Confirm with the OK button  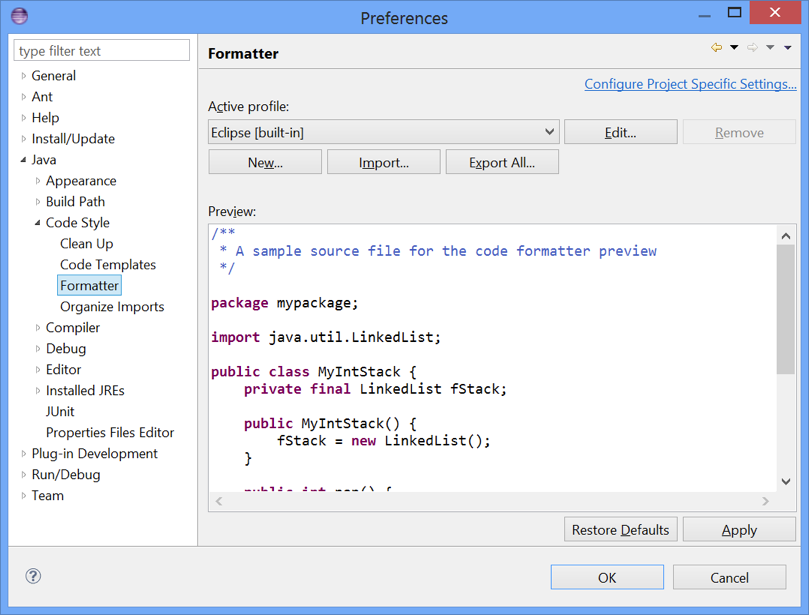pyautogui.click(x=607, y=577)
